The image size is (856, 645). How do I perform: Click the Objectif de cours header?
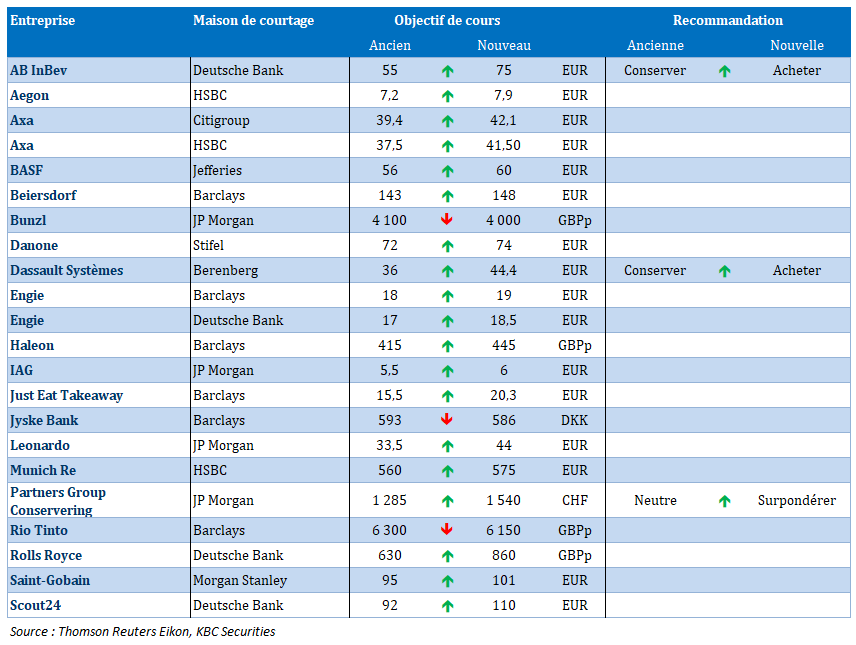click(x=447, y=20)
